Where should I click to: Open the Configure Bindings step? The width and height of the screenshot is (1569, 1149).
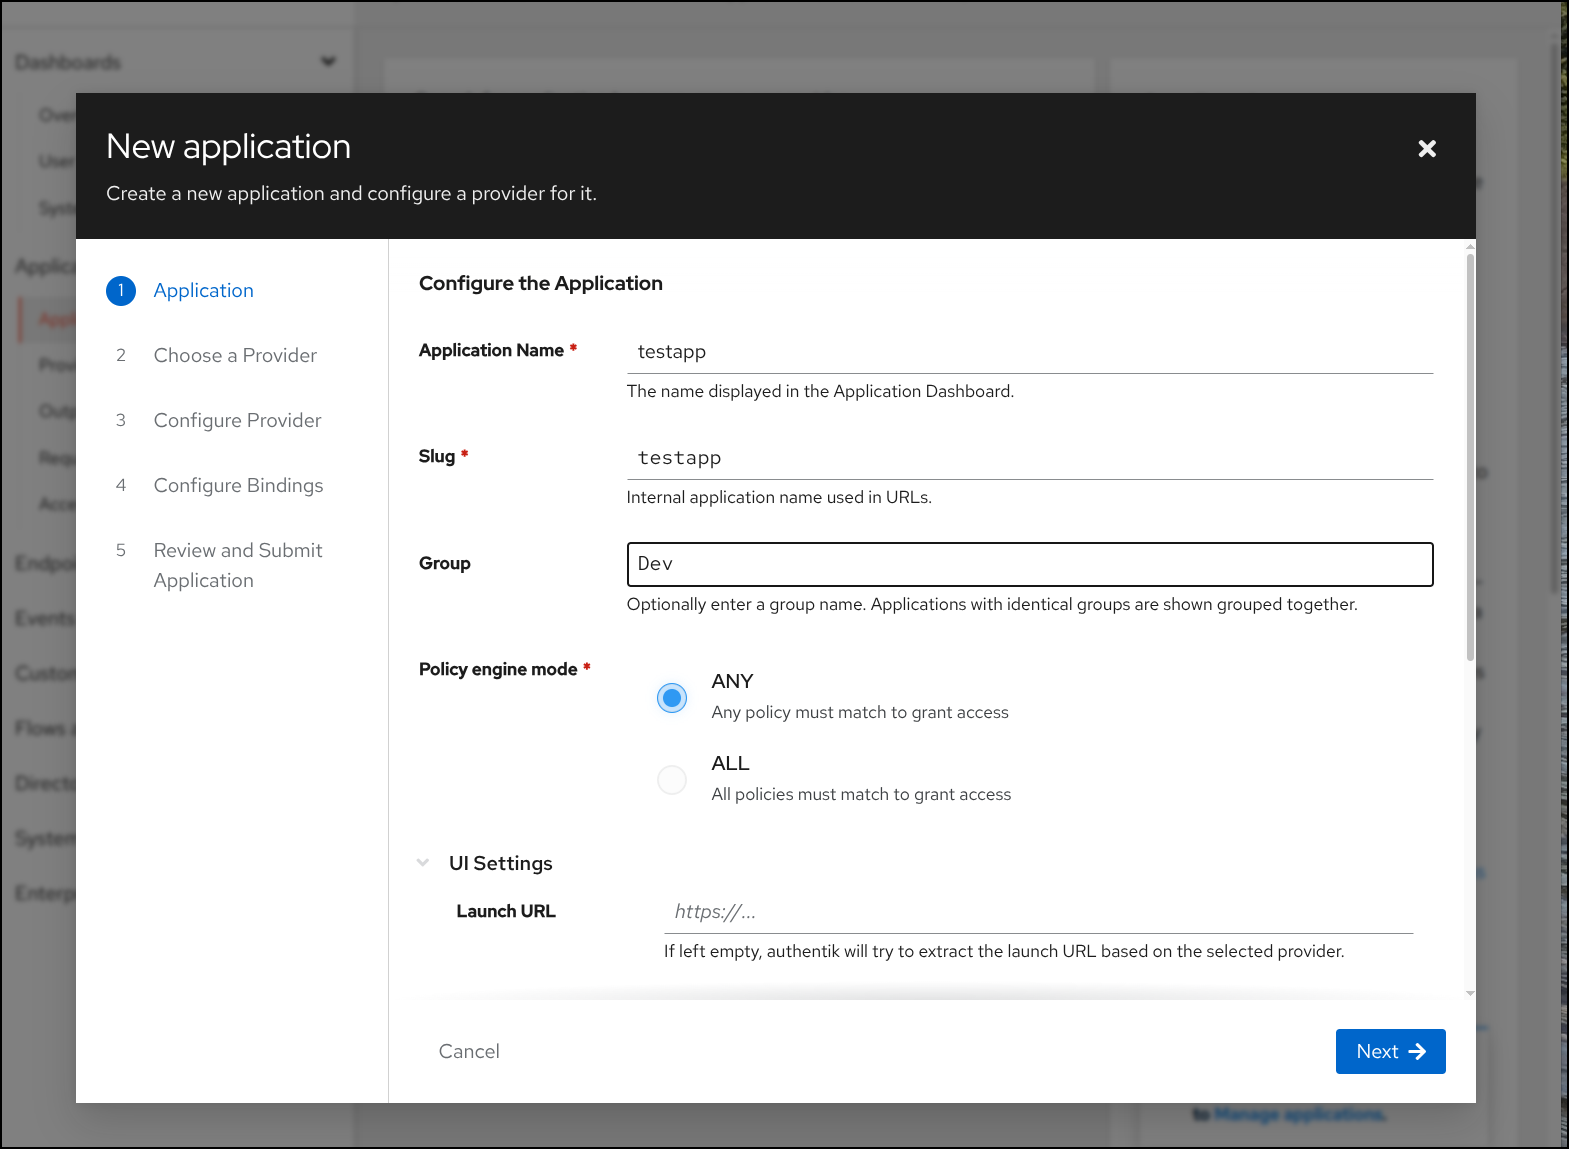click(x=238, y=485)
